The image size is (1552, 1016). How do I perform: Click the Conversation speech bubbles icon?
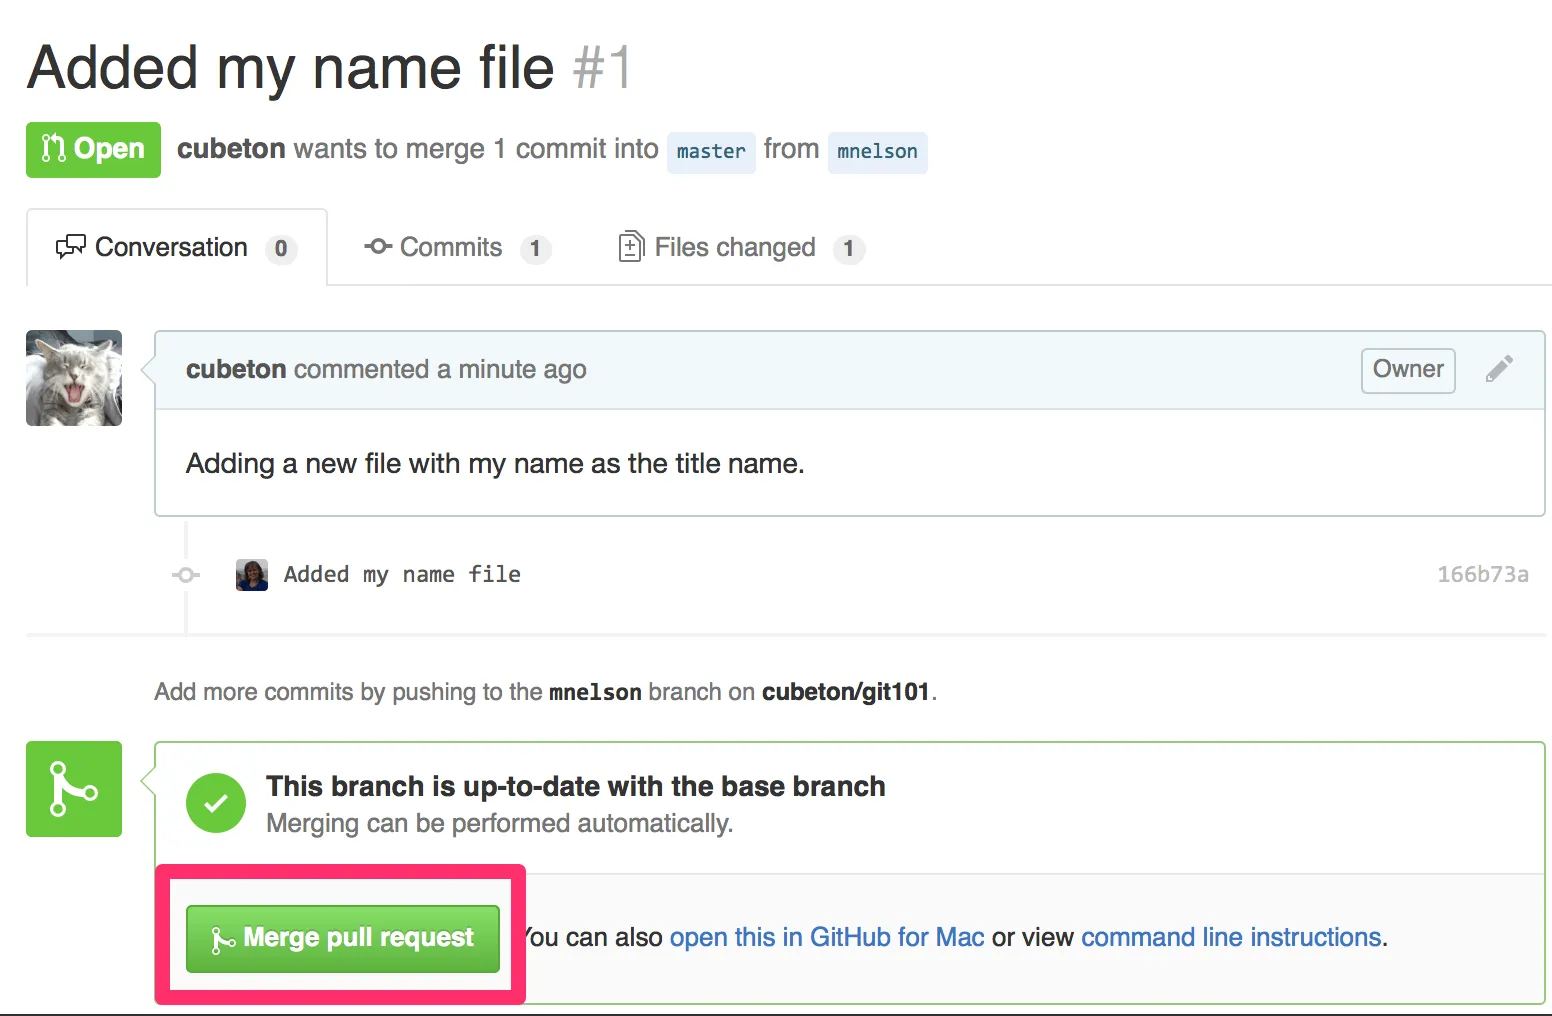click(71, 247)
